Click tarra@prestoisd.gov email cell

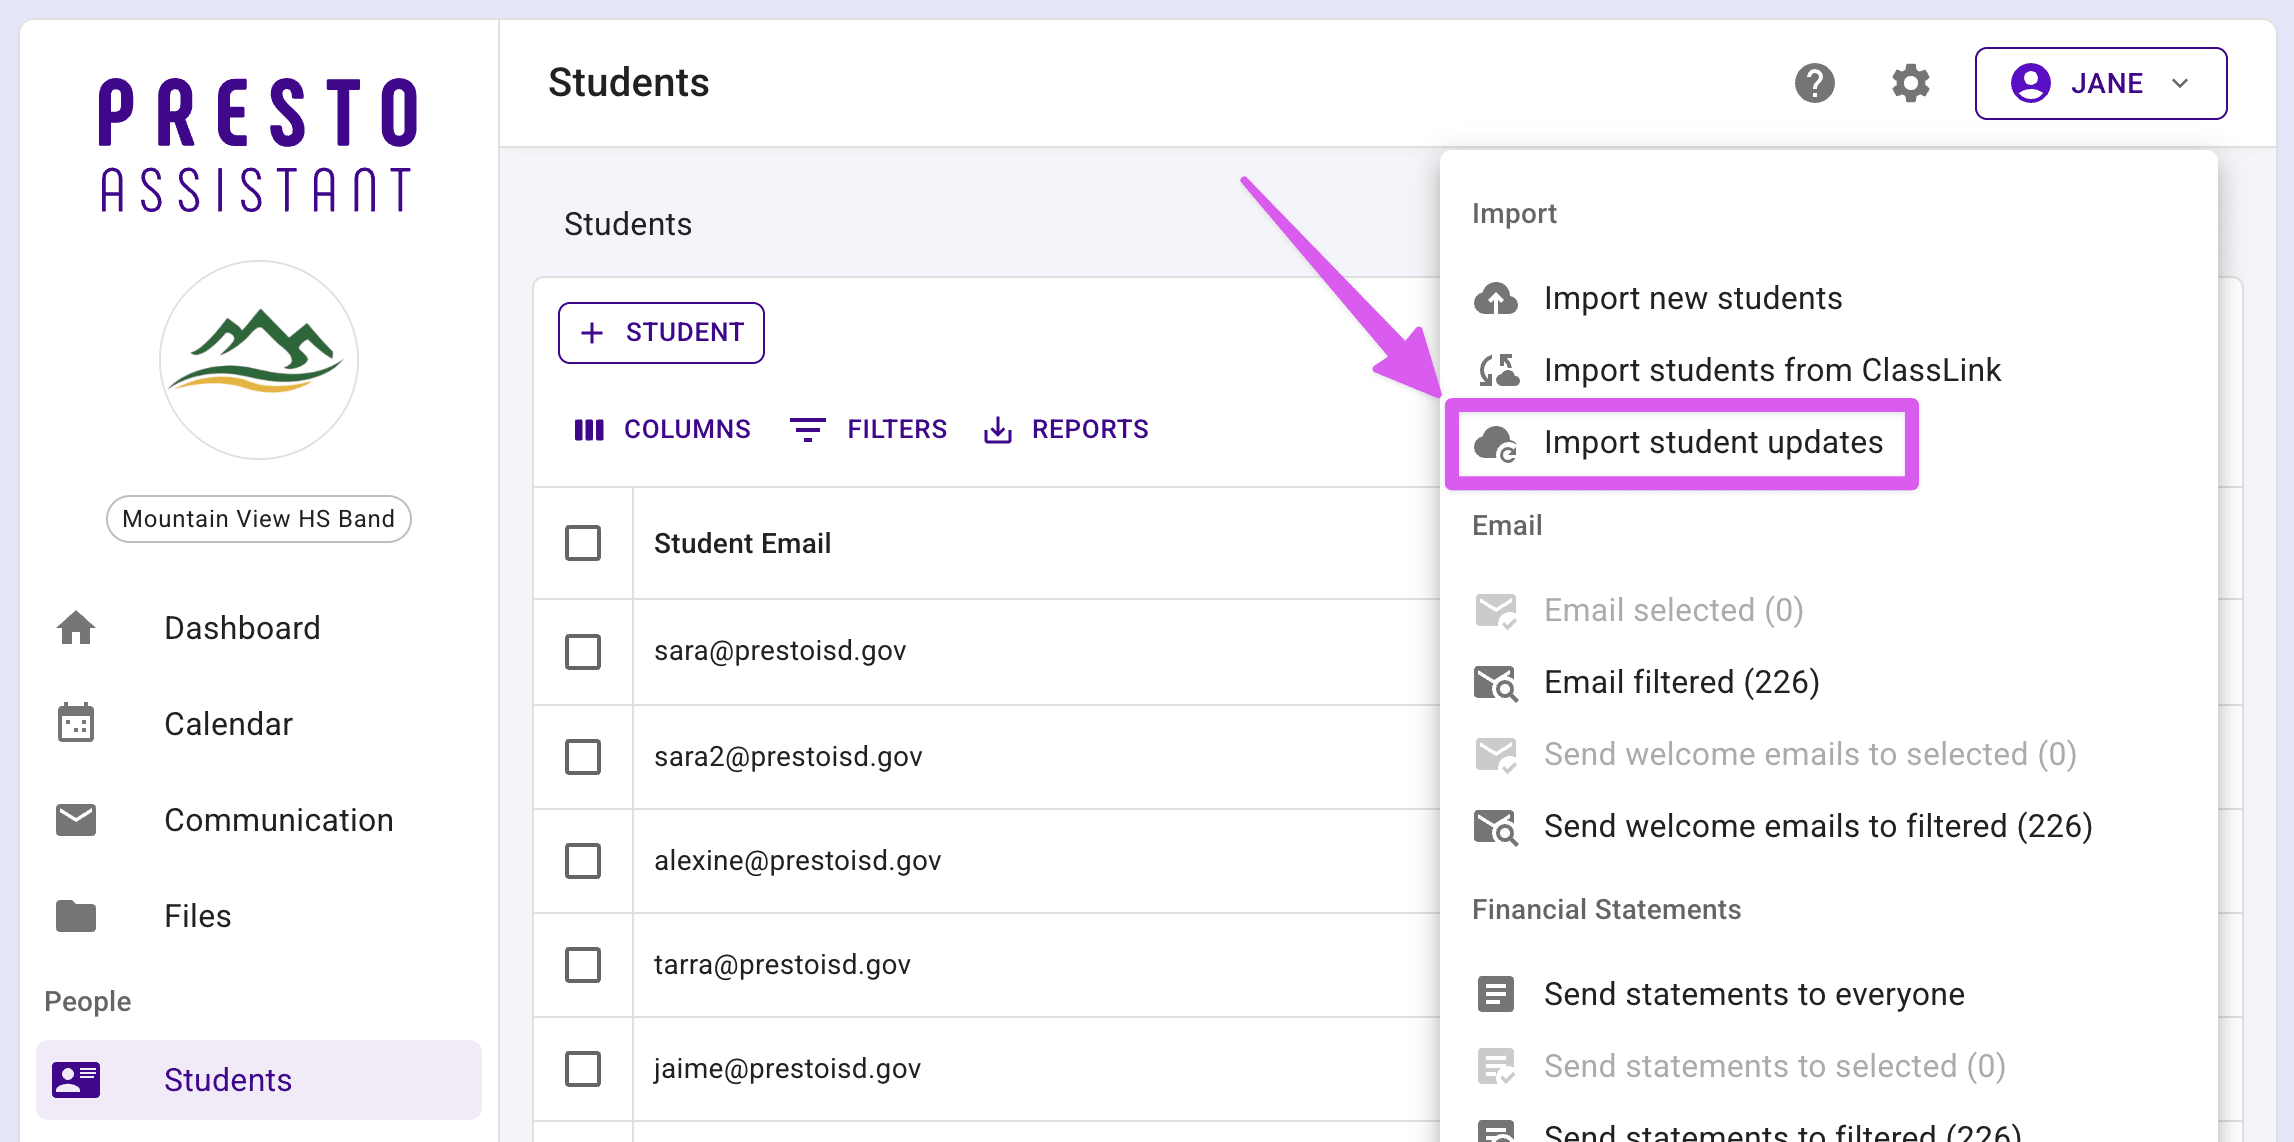[x=782, y=965]
